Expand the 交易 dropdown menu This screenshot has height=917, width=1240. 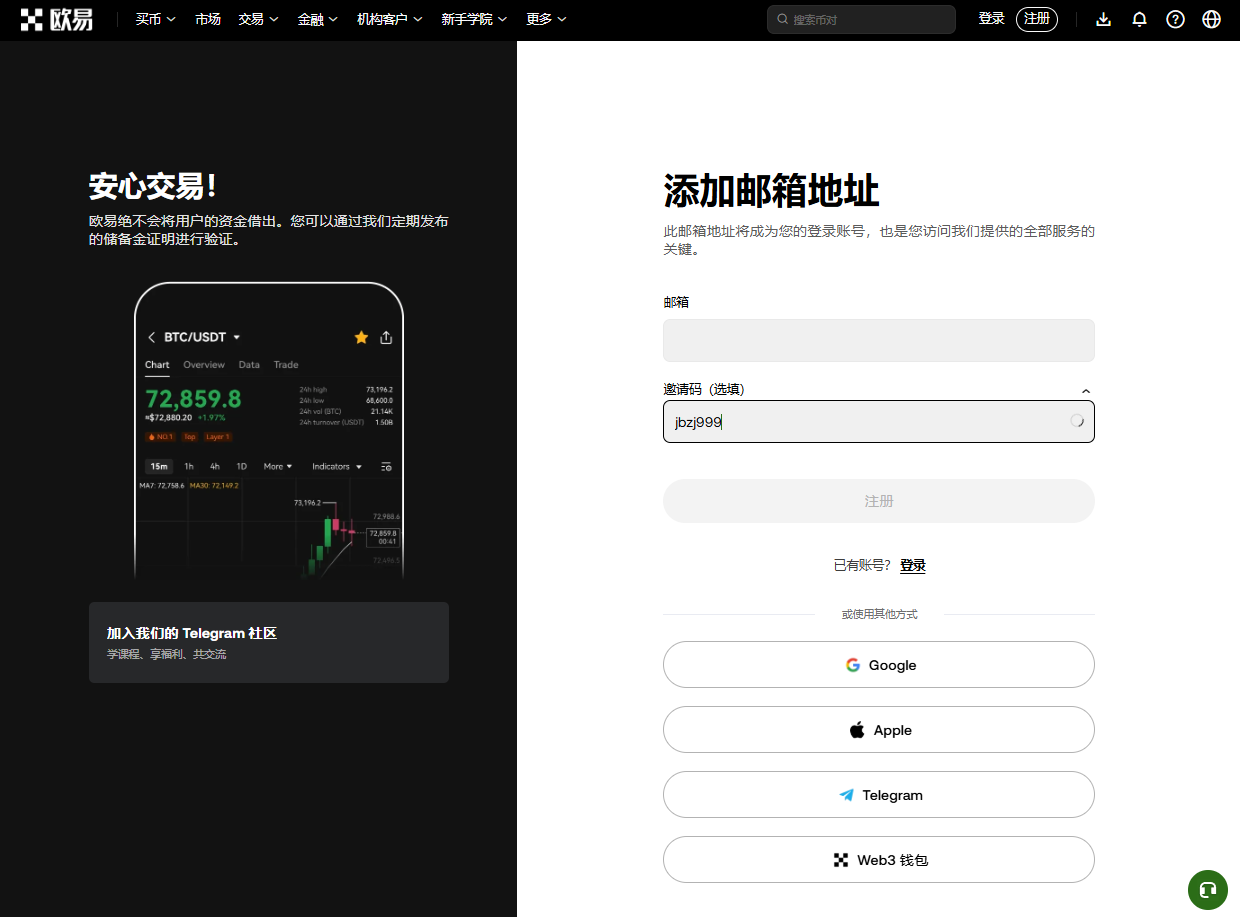coord(259,19)
